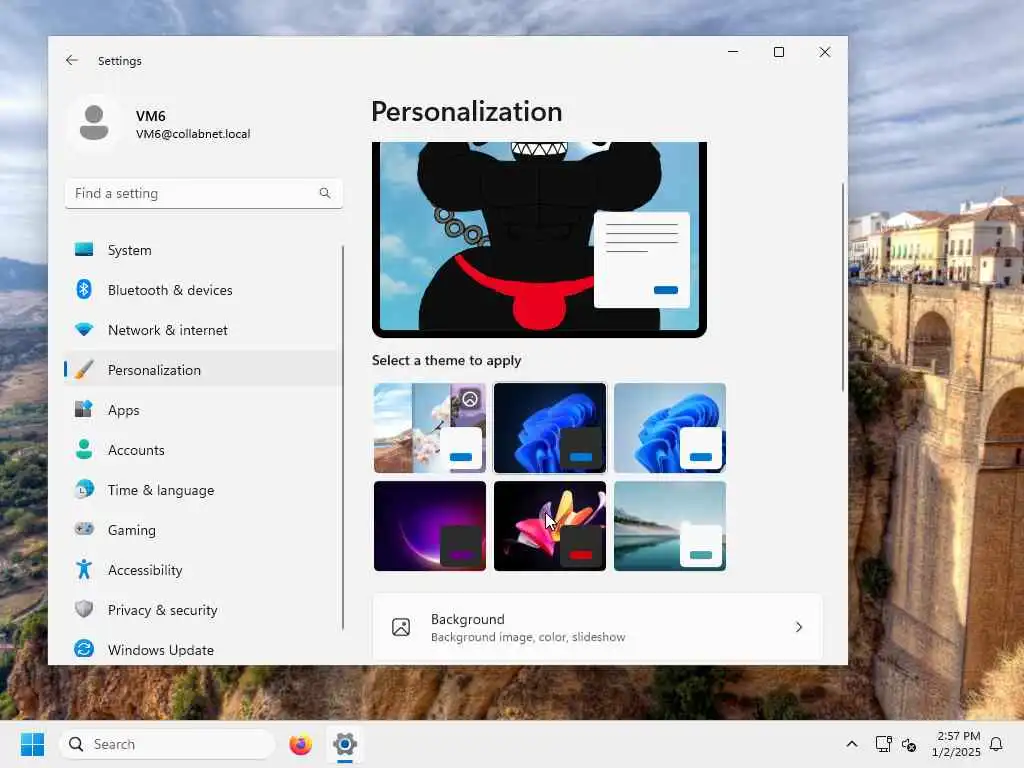Expand Background using its right chevron
Image resolution: width=1024 pixels, height=768 pixels.
pyautogui.click(x=799, y=627)
